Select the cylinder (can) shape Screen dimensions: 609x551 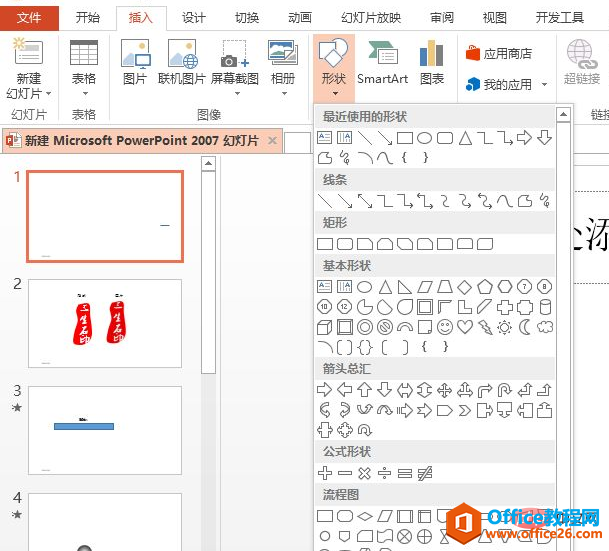point(545,307)
